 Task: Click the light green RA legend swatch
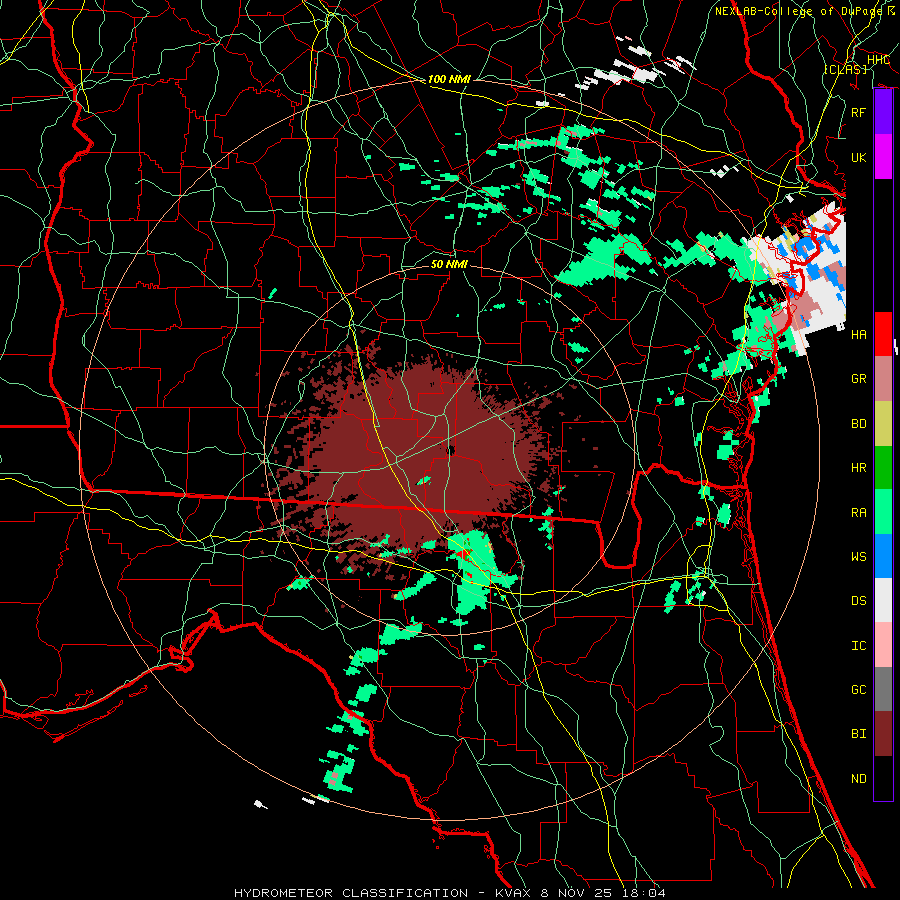pos(883,512)
